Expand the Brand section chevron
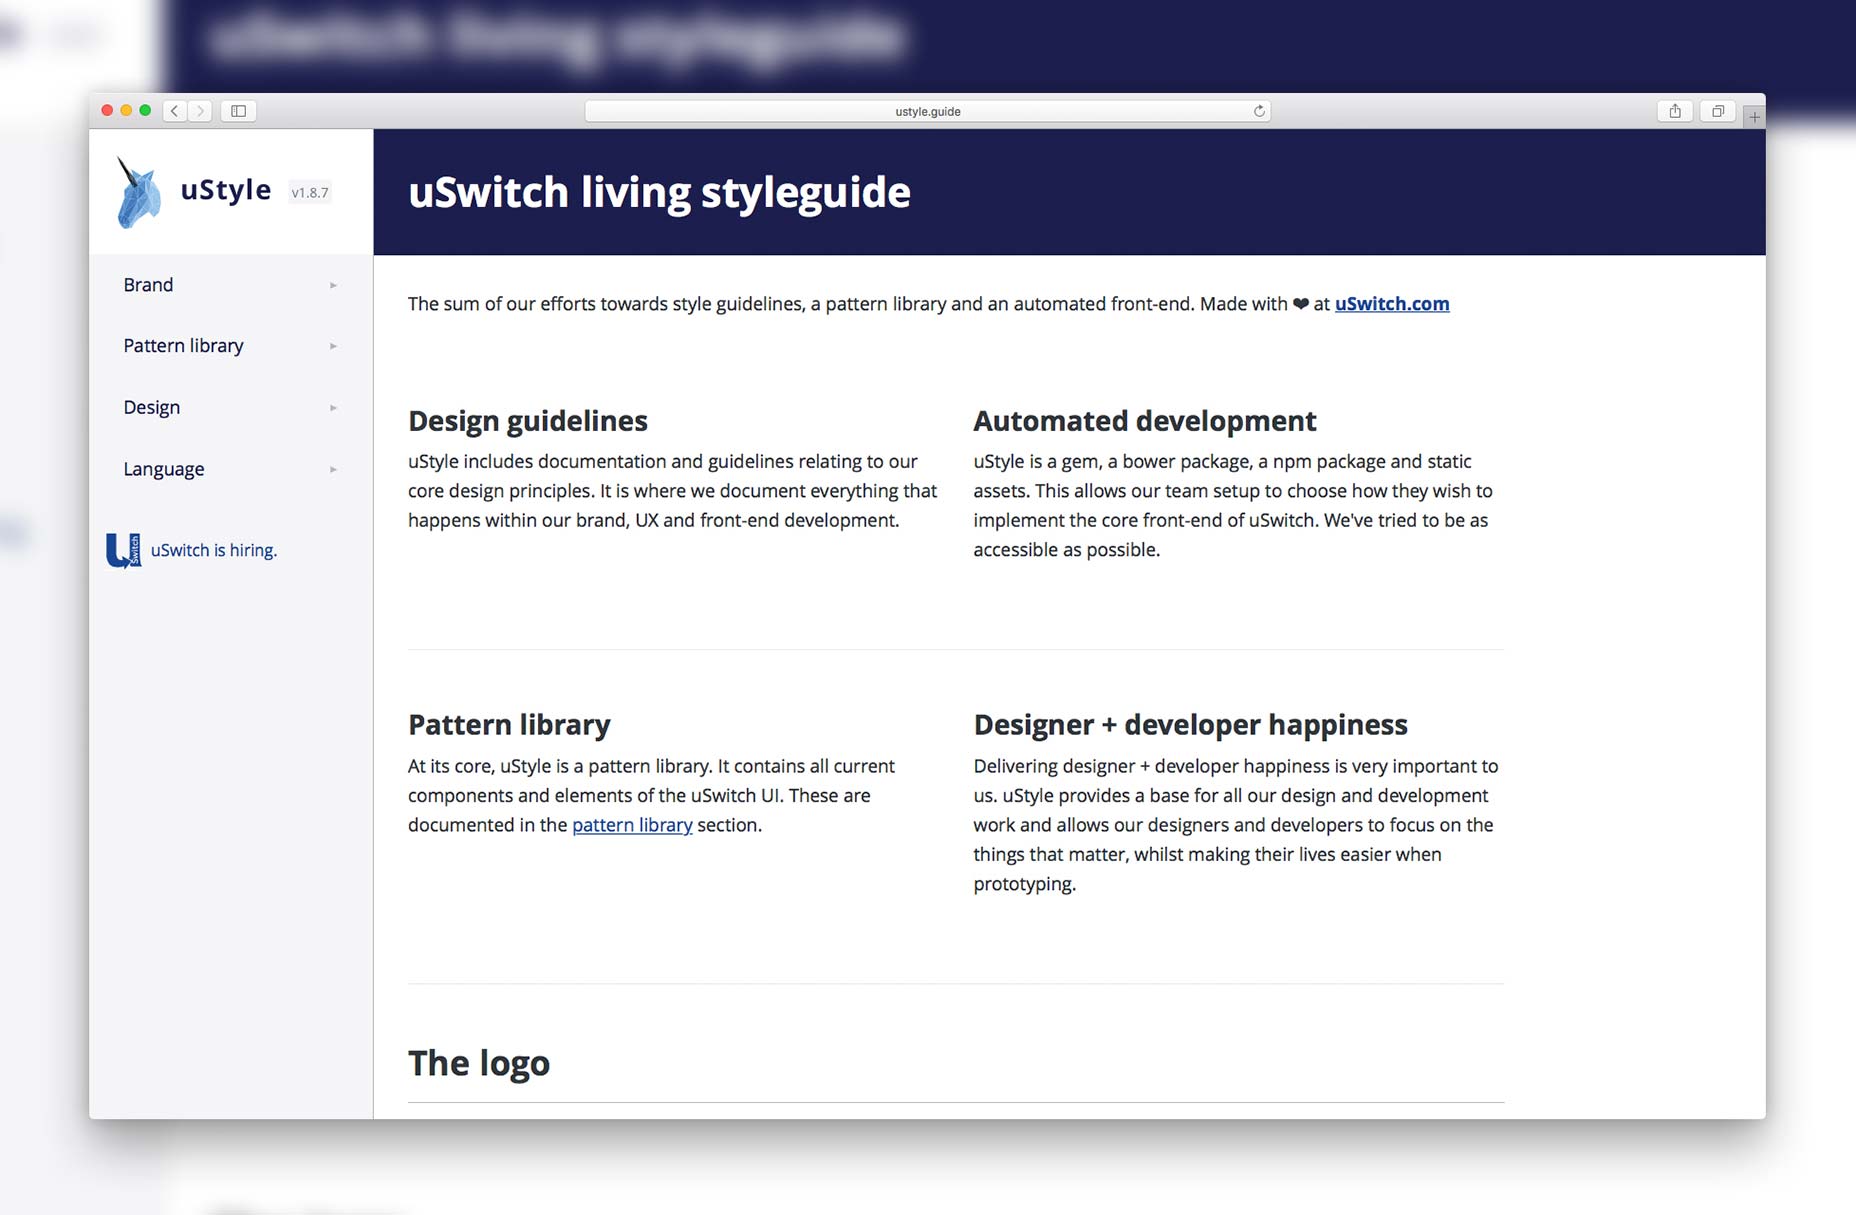This screenshot has height=1215, width=1856. (333, 285)
